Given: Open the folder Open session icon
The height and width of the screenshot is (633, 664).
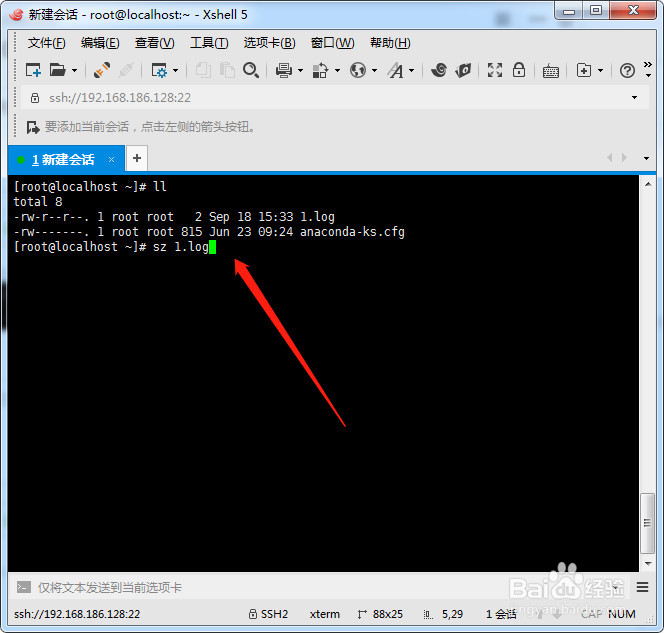Looking at the screenshot, I should 58,70.
